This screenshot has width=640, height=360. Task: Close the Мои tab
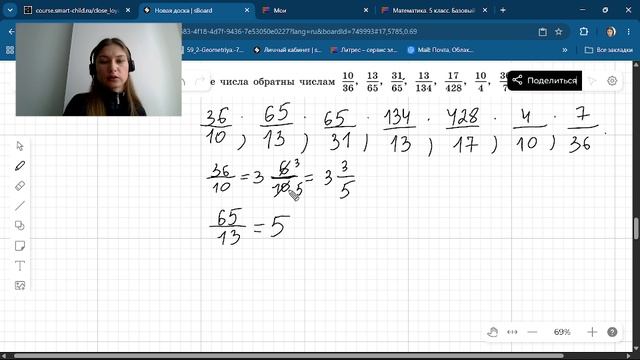(x=366, y=11)
